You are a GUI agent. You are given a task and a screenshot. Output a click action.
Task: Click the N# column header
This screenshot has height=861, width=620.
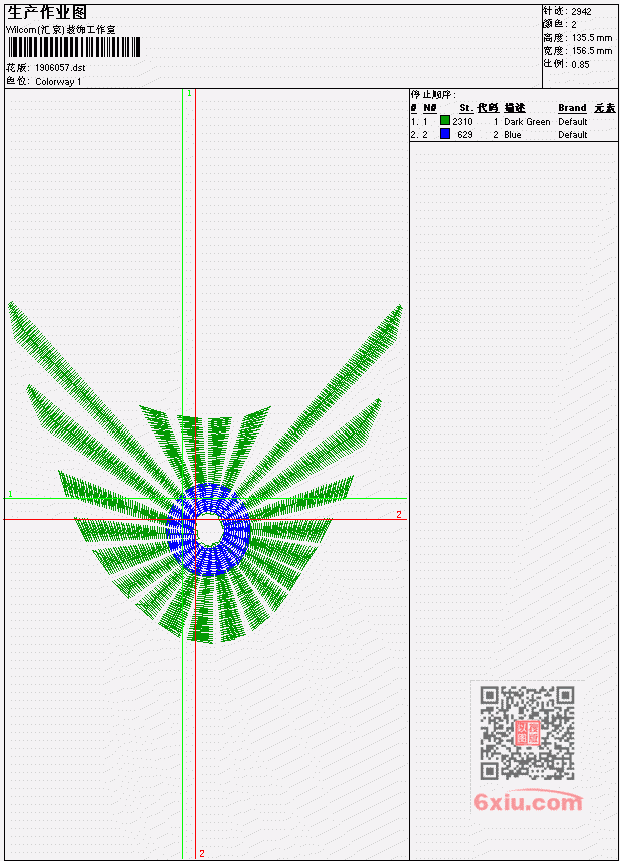tap(429, 108)
